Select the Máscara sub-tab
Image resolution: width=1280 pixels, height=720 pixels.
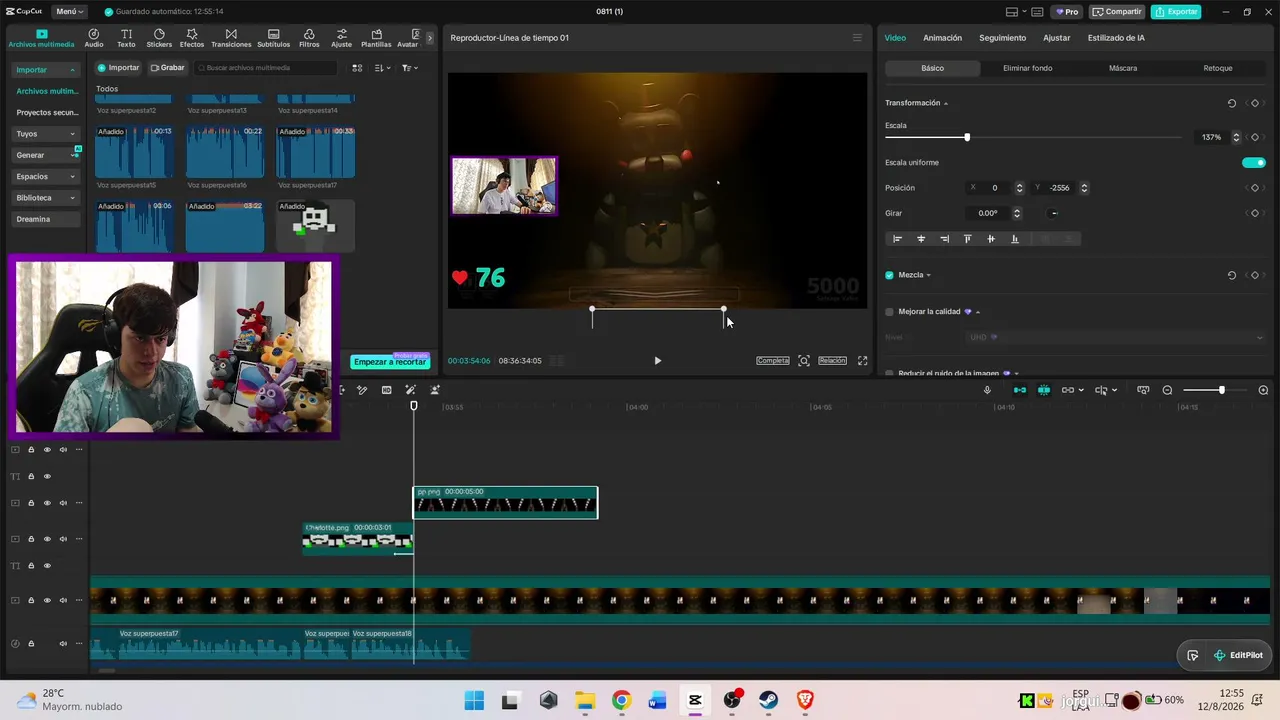click(x=1122, y=68)
